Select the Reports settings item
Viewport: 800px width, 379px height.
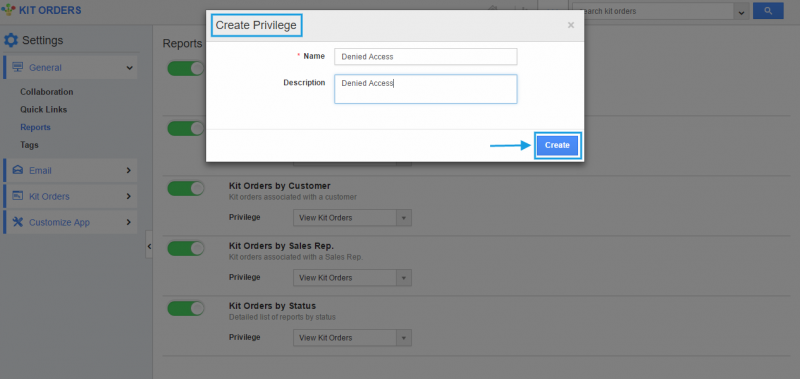pyautogui.click(x=35, y=128)
